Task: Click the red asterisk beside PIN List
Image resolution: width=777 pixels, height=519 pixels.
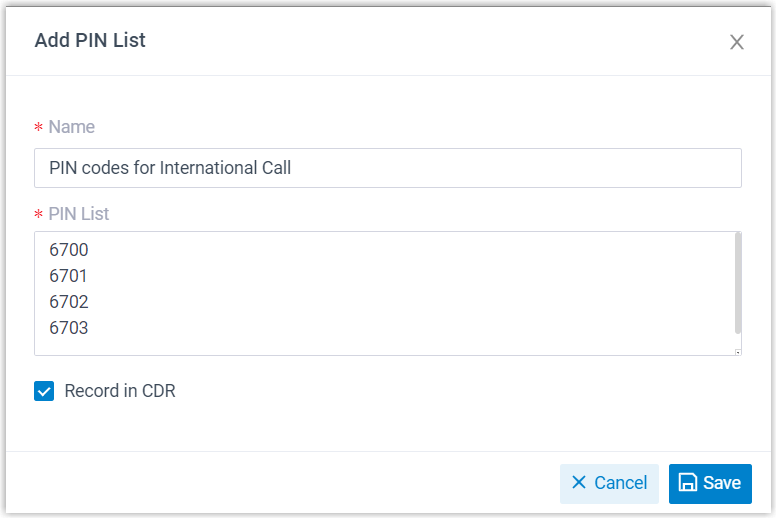Action: click(39, 216)
